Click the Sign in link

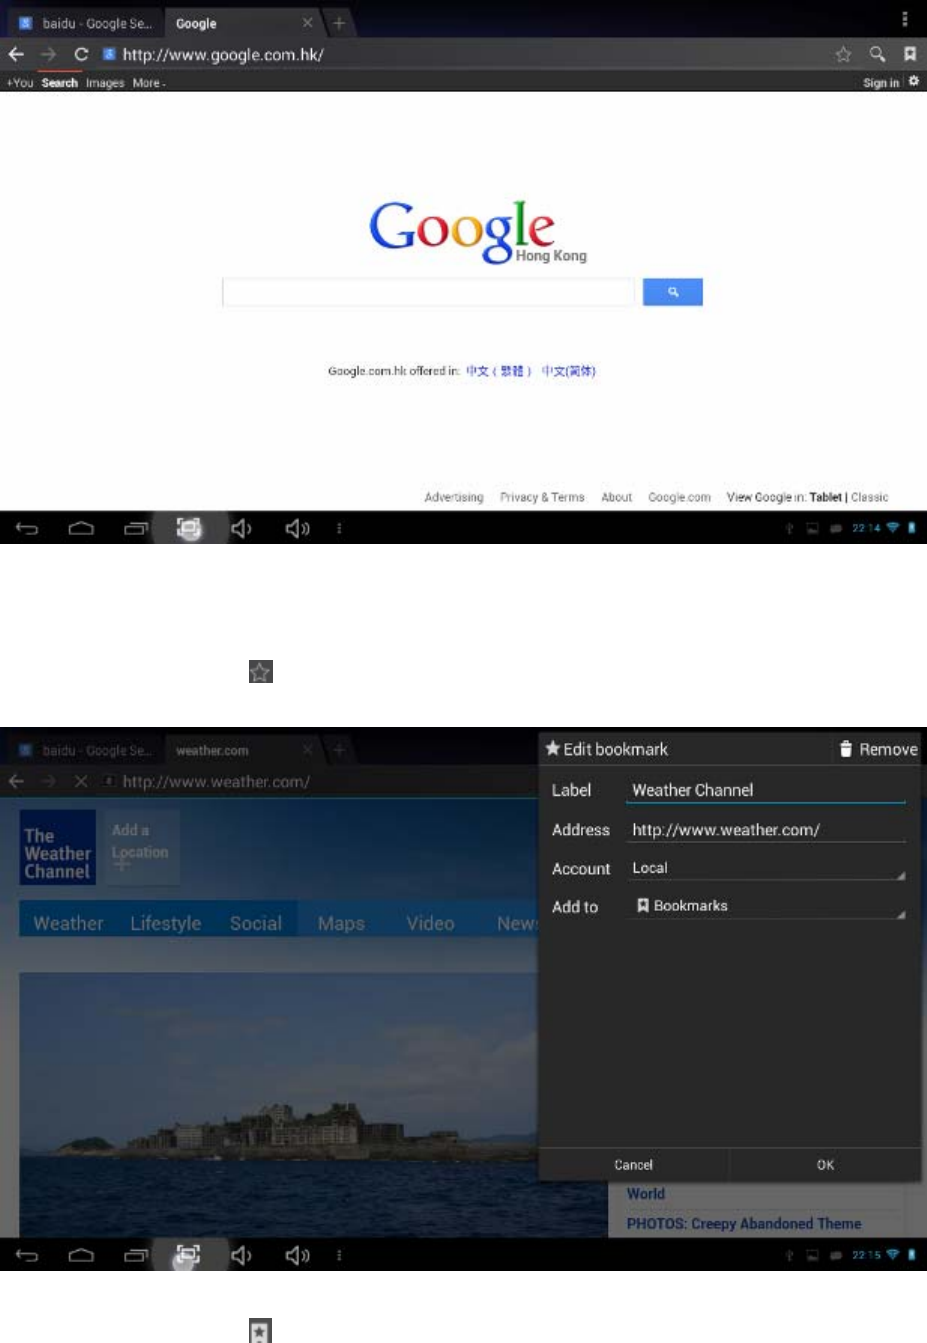pos(881,83)
